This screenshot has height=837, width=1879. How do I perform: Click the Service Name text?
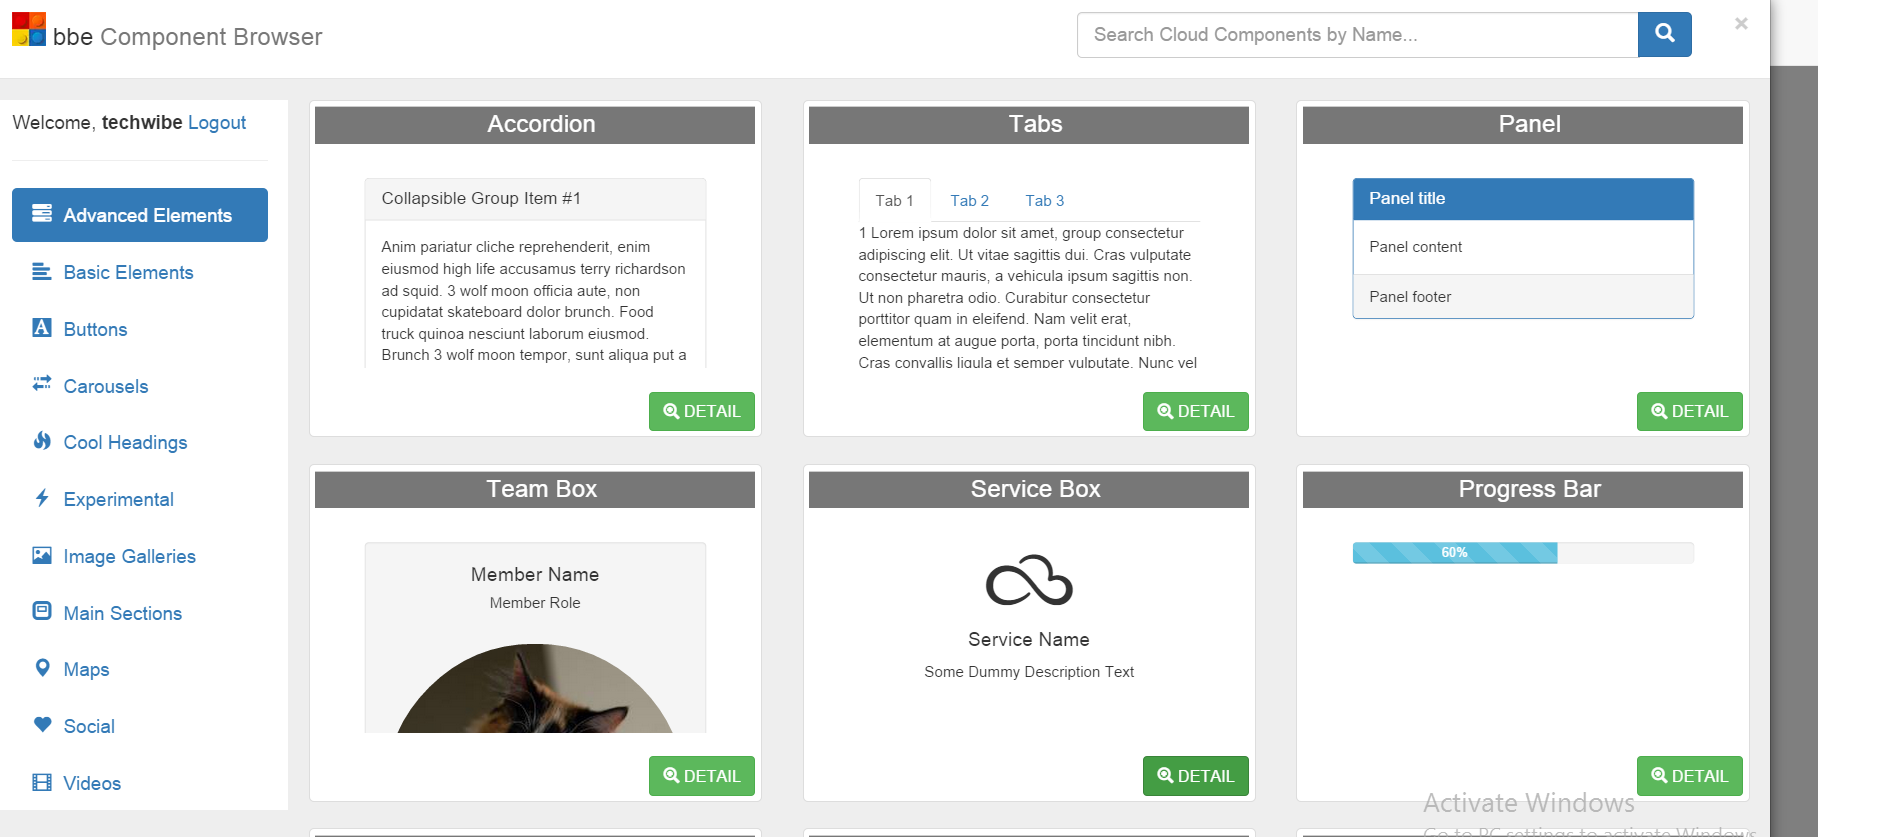click(1029, 639)
